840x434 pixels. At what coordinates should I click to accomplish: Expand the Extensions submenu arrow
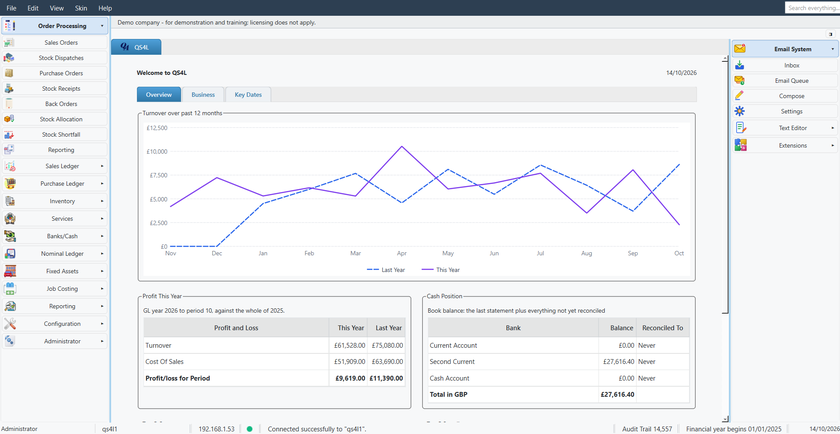coord(832,145)
